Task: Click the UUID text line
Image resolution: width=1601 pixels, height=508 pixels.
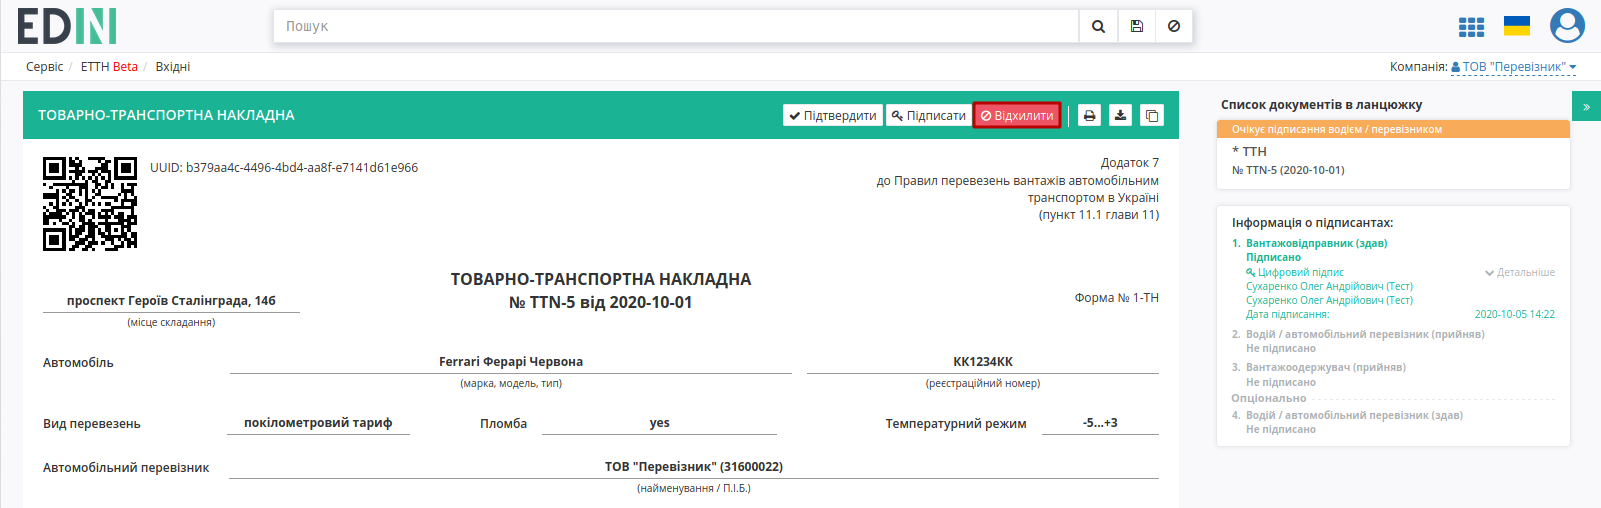Action: [x=284, y=168]
